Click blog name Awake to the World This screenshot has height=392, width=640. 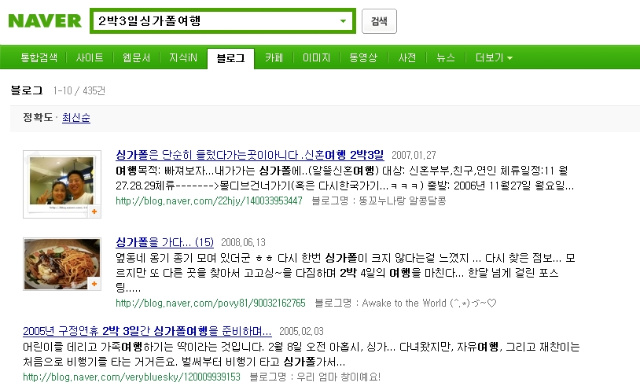coord(429,303)
